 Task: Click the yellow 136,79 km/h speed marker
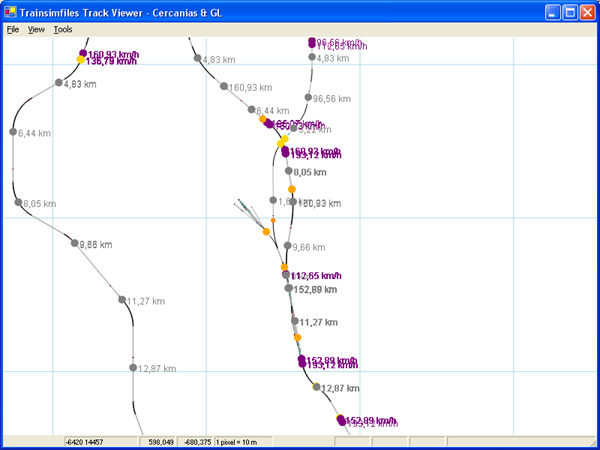[x=81, y=60]
